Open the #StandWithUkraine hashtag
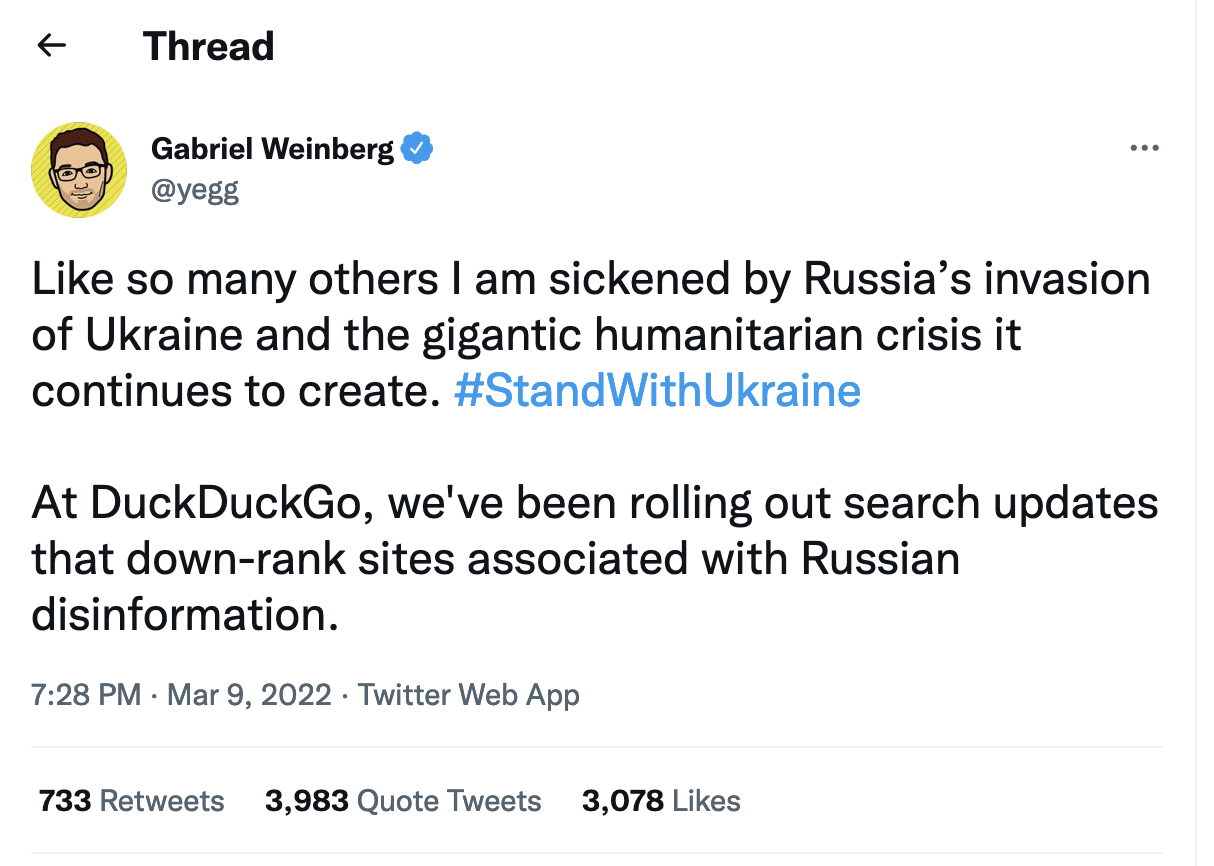The width and height of the screenshot is (1214, 866). (x=657, y=391)
